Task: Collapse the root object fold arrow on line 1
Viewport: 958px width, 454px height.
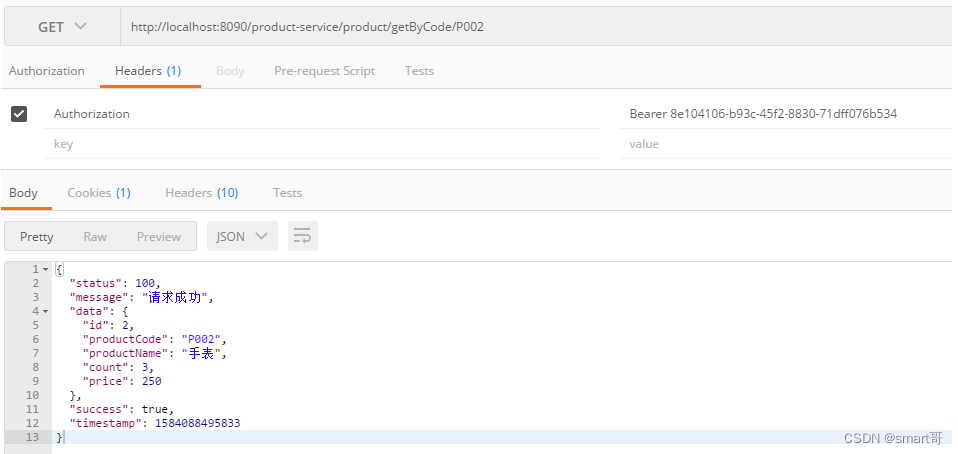Action: tap(45, 269)
